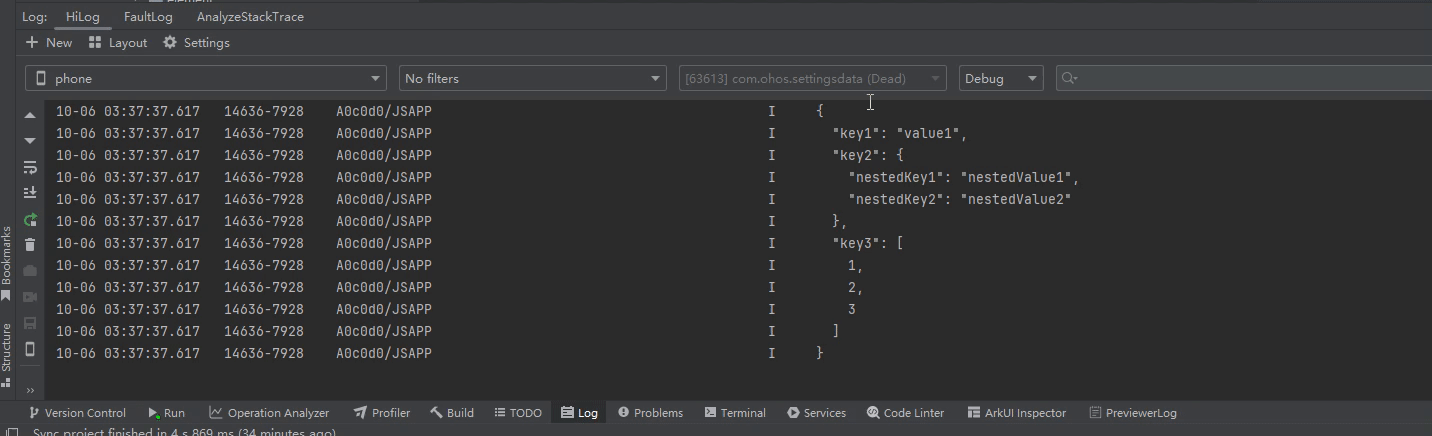The image size is (1432, 436).
Task: Open log Settings
Action: click(196, 43)
